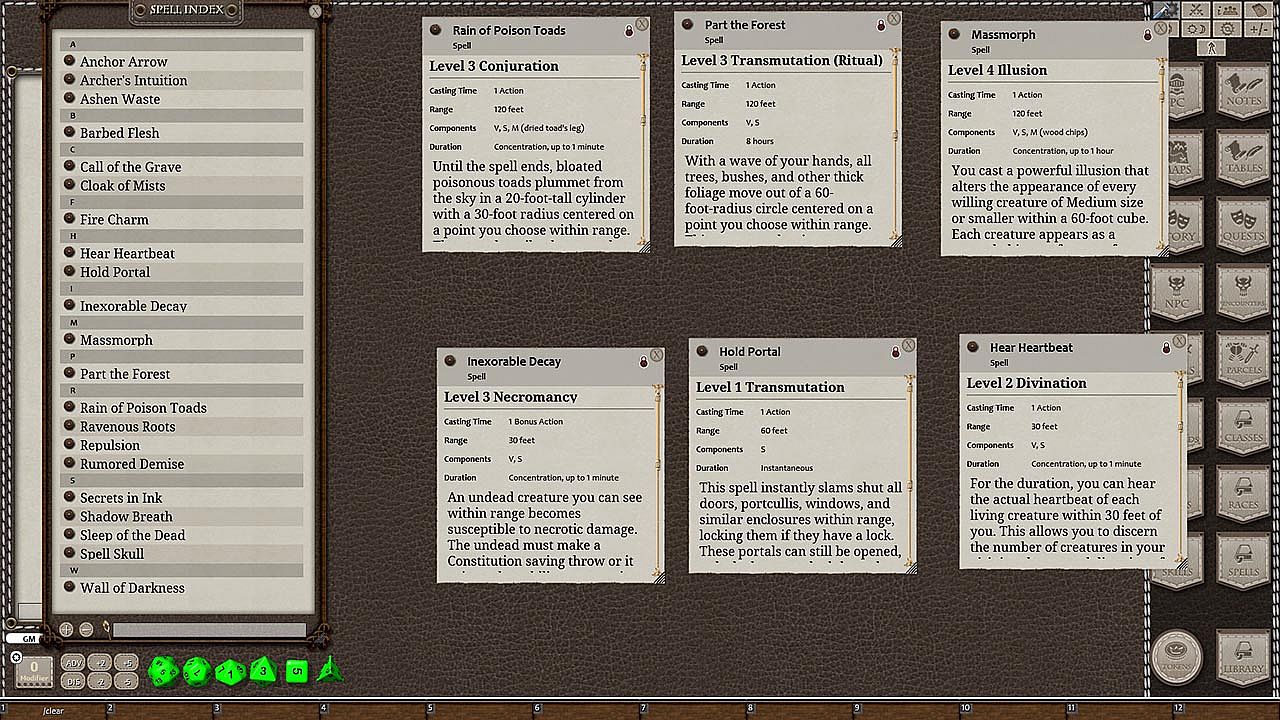The image size is (1280, 720).
Task: Toggle the DIS roll button
Action: point(73,681)
